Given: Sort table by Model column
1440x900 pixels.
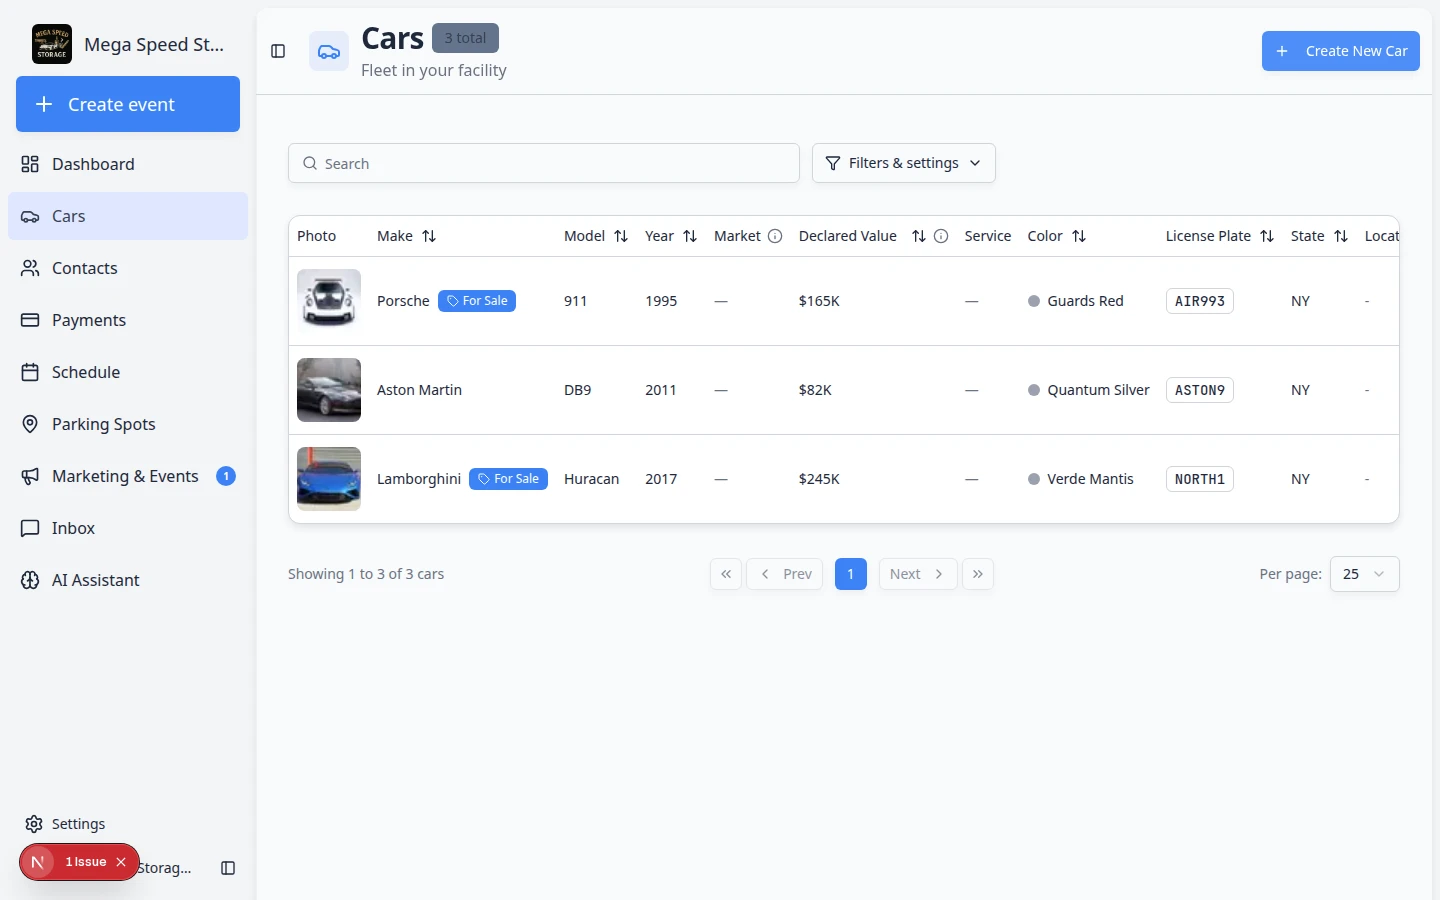Looking at the screenshot, I should pos(621,236).
